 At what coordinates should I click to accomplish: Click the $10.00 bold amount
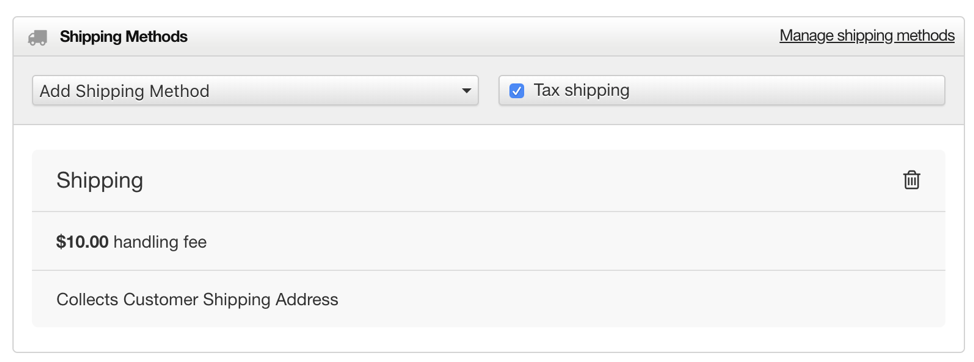tap(83, 242)
